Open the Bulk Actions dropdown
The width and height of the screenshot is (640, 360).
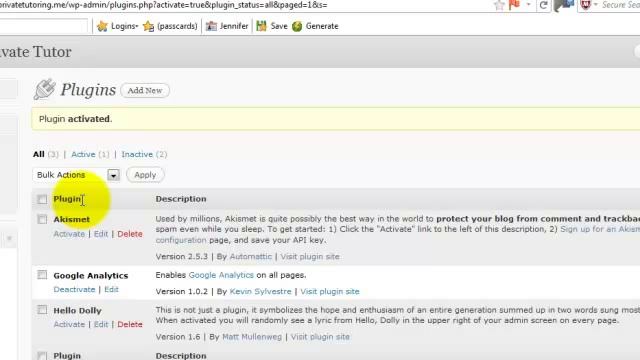(x=76, y=175)
